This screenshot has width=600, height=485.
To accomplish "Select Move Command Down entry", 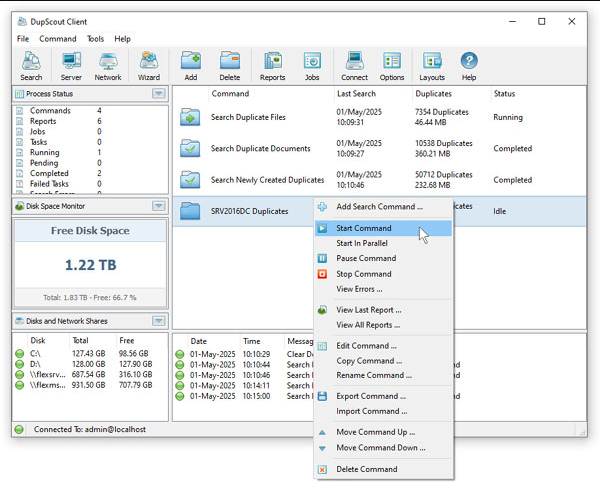I will (383, 447).
